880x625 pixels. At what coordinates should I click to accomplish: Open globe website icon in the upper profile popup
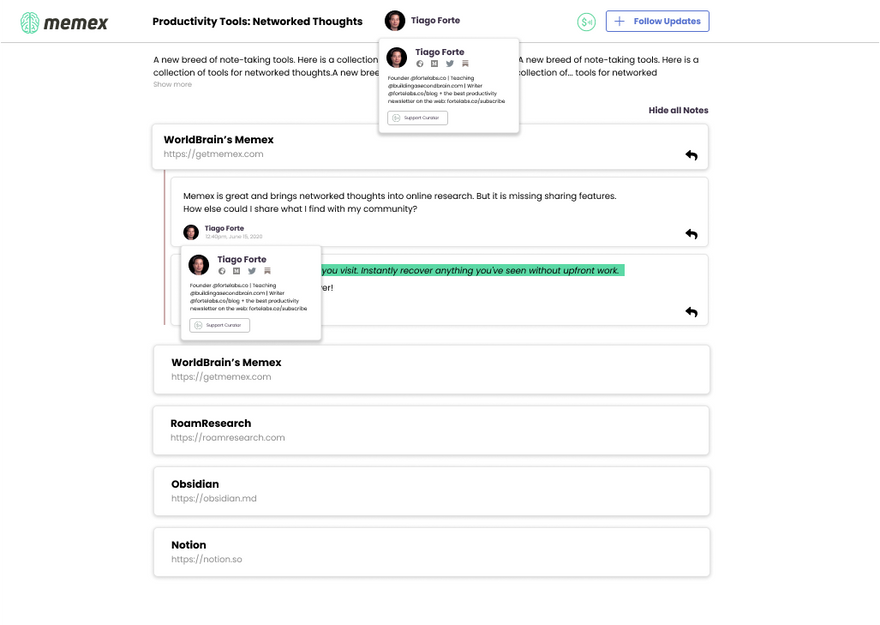(x=420, y=64)
